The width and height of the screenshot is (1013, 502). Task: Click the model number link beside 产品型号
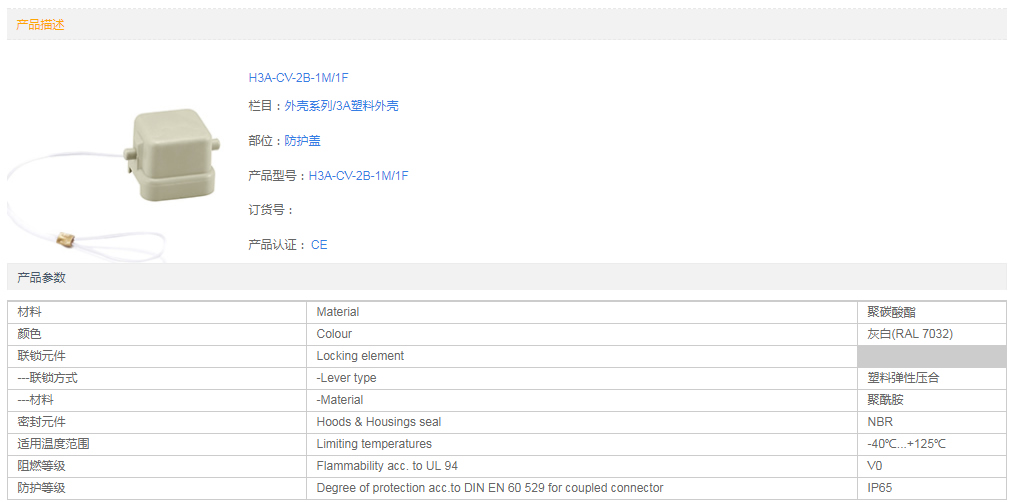click(x=358, y=176)
